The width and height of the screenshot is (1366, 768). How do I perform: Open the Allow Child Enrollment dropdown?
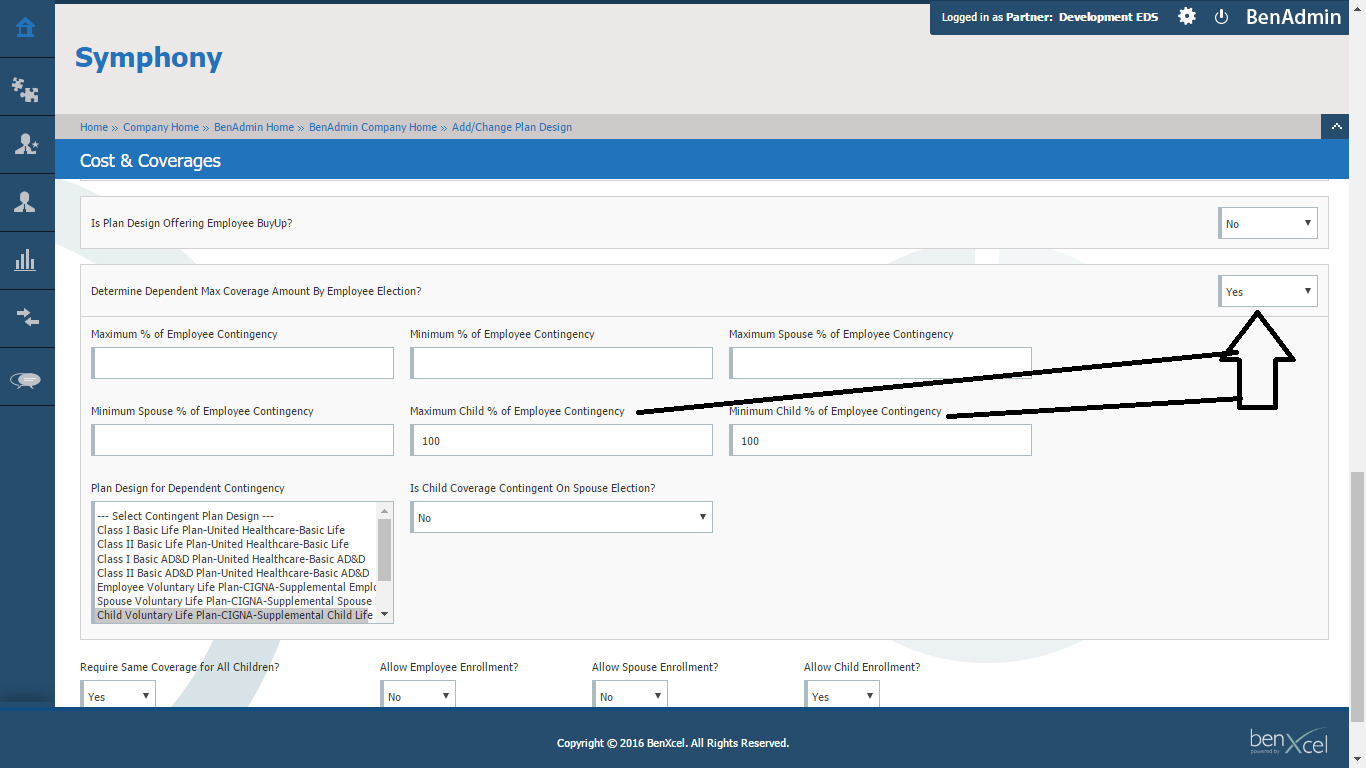841,695
